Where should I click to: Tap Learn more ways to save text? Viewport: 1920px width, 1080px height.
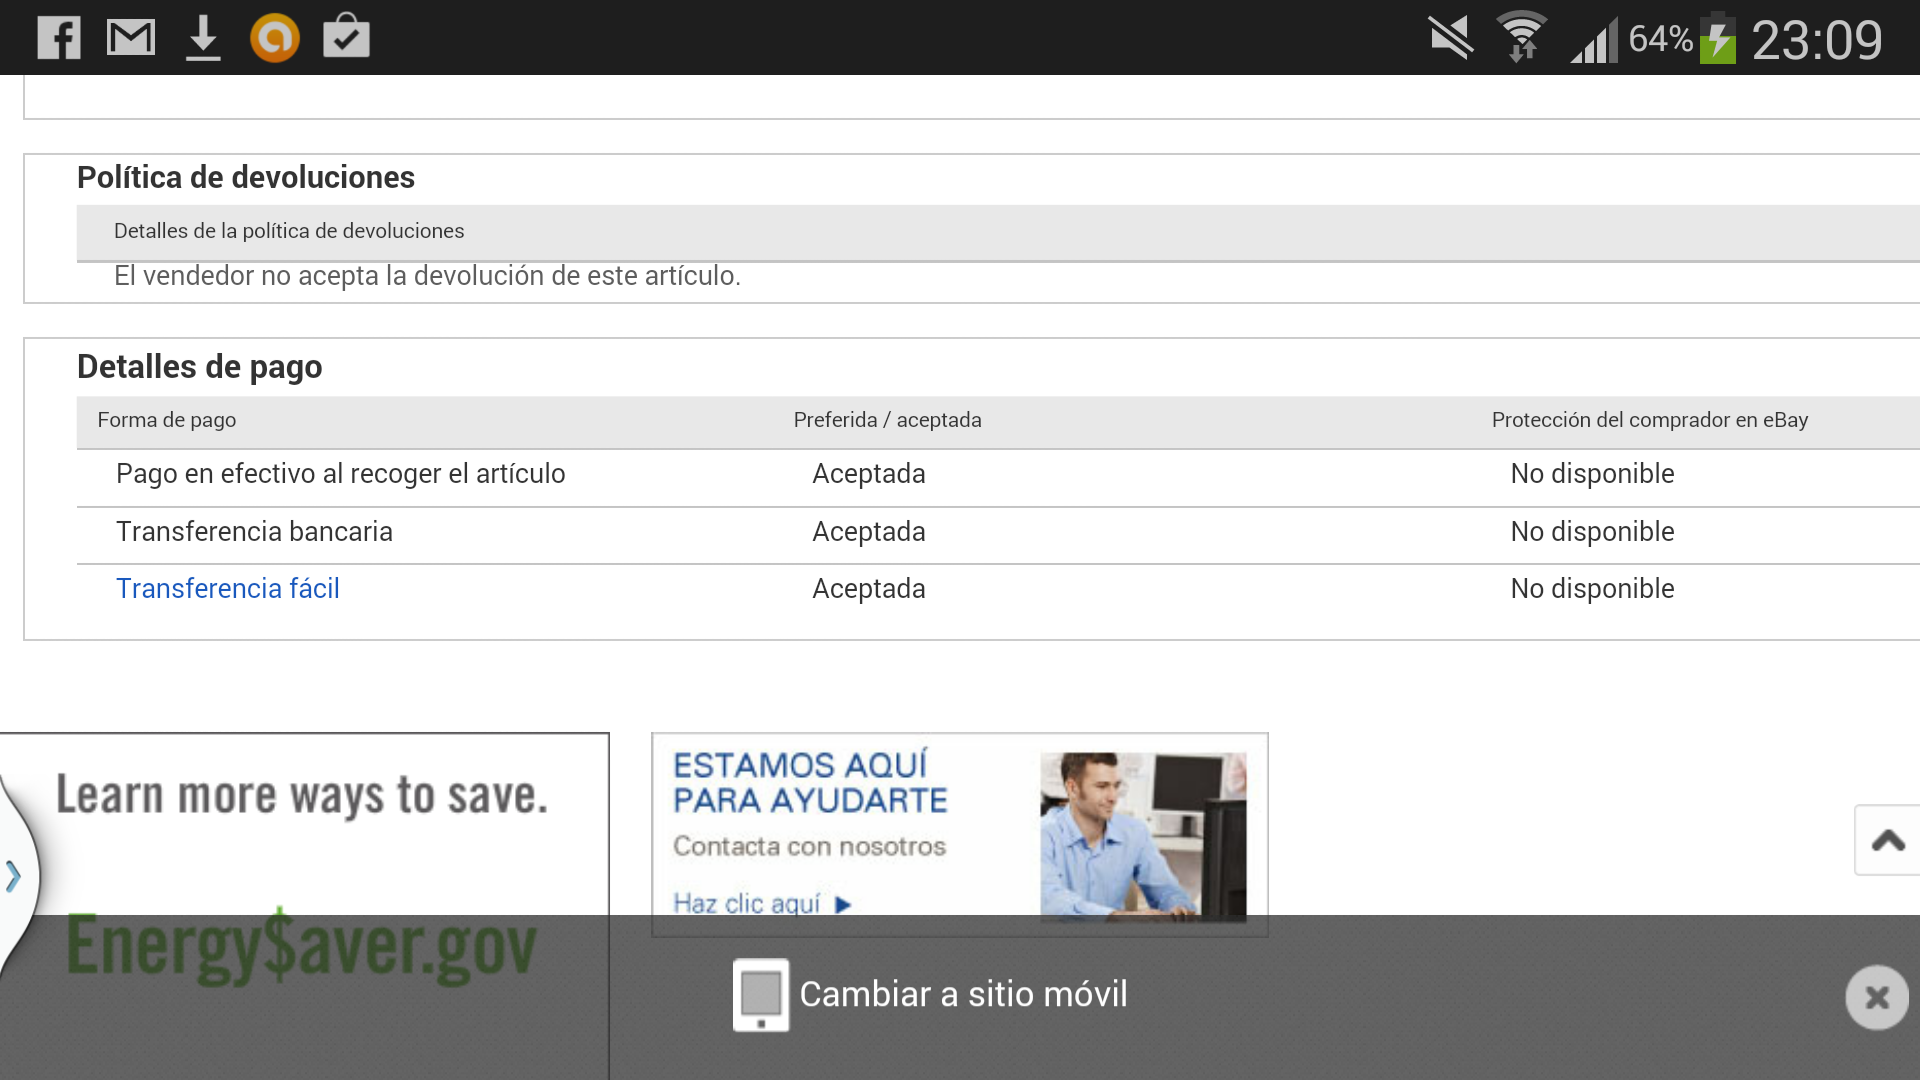302,796
